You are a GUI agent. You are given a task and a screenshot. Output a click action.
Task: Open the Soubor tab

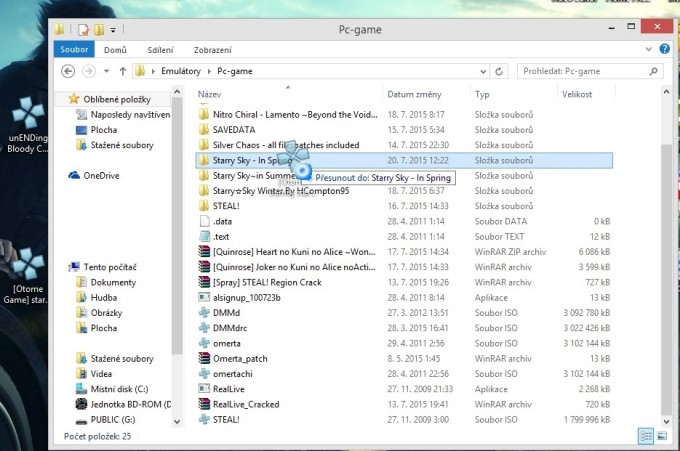(74, 49)
